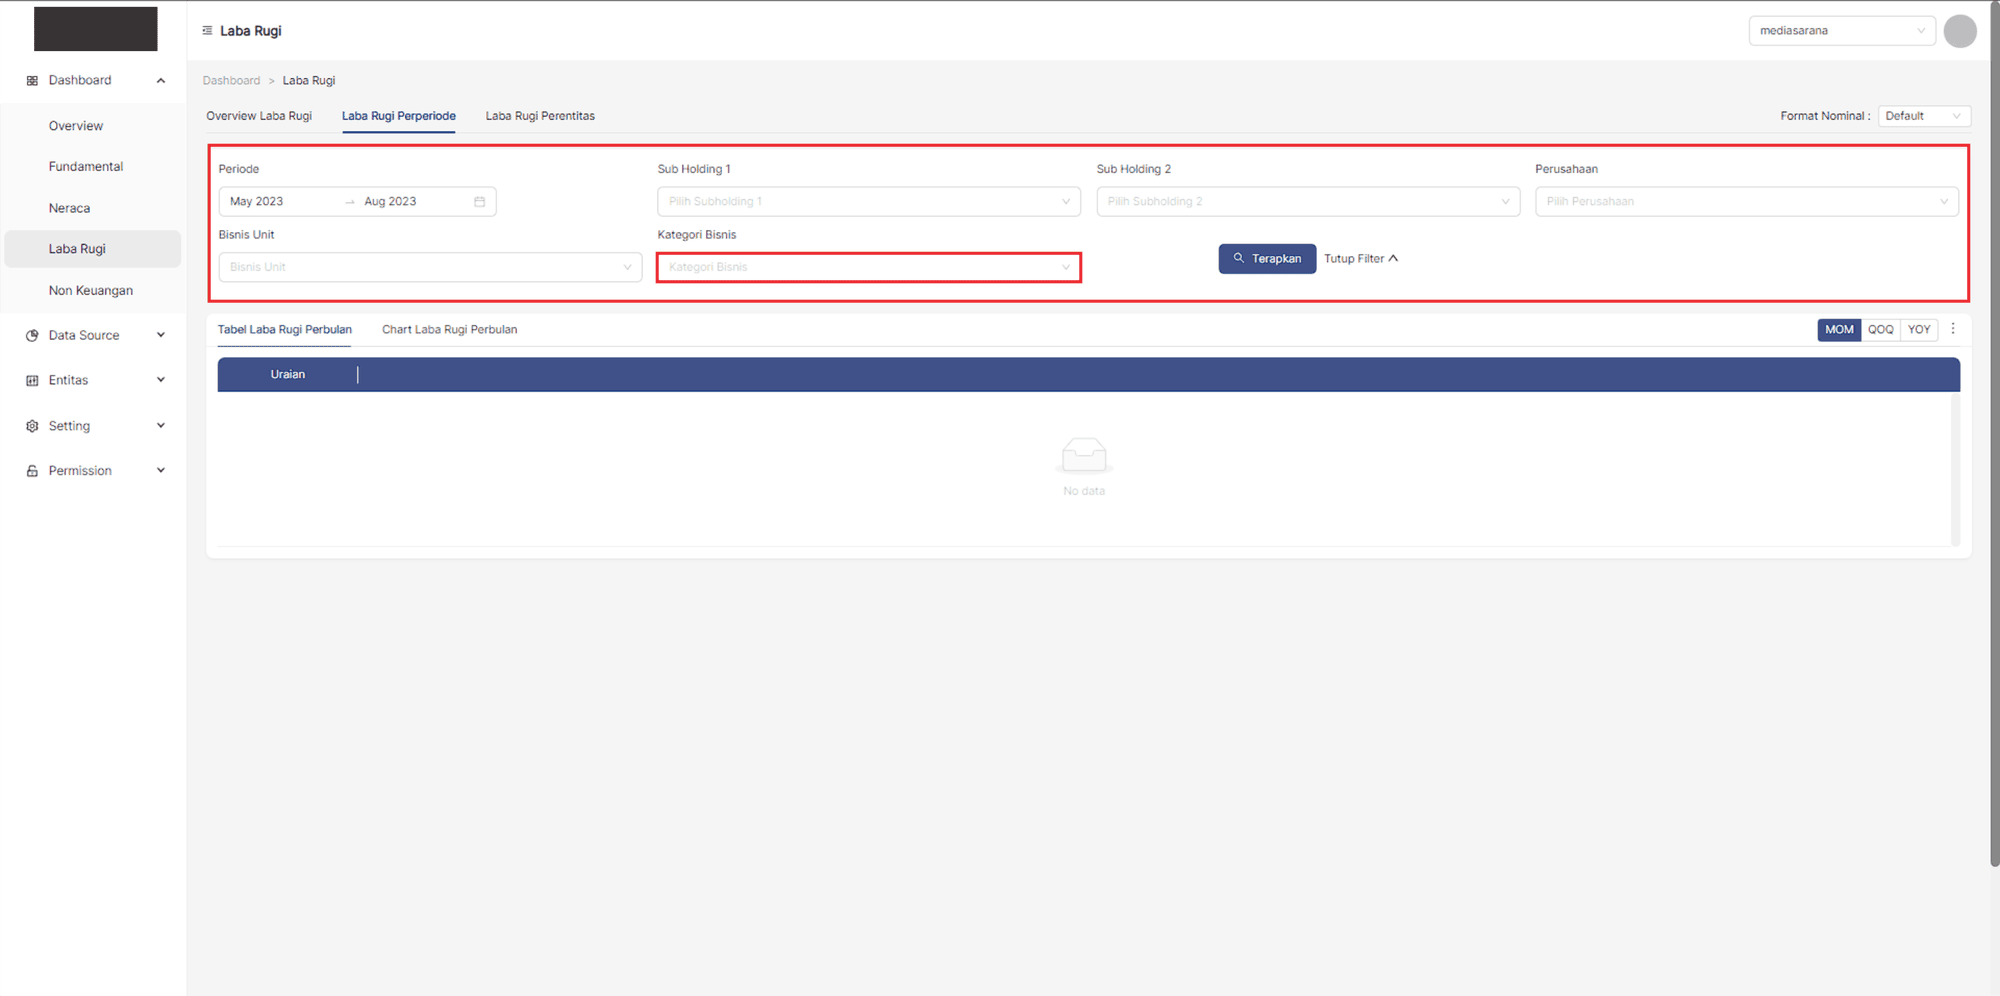Screen dimensions: 2000x996
Task: Click the page vertical scrollbar
Action: (1994, 430)
